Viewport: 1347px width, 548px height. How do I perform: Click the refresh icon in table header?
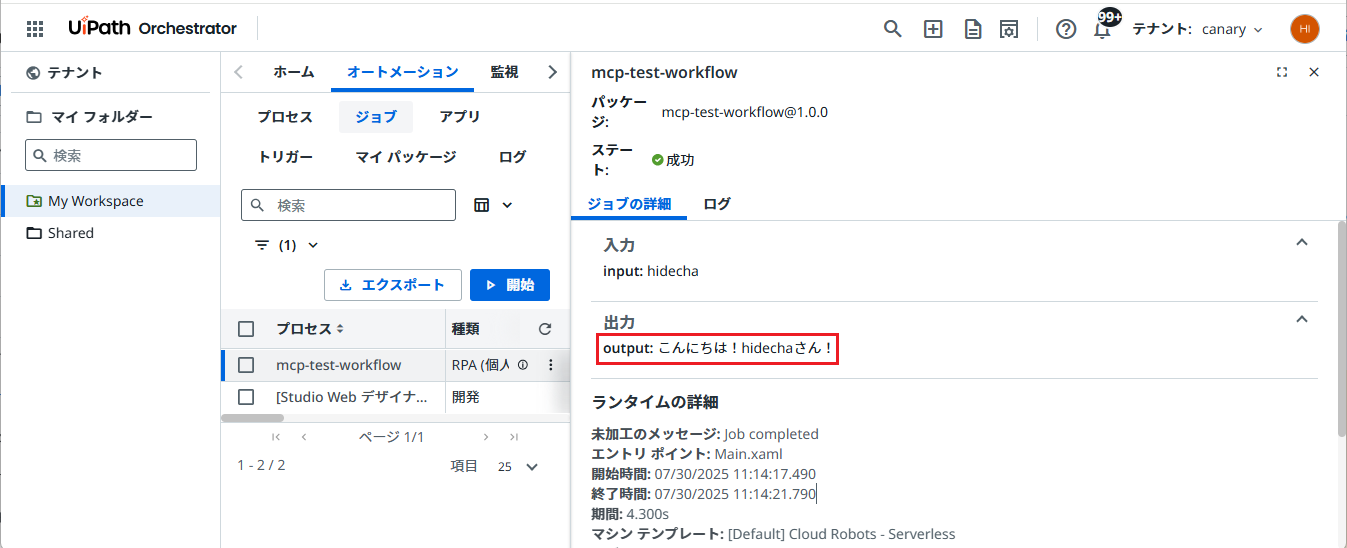click(x=545, y=328)
